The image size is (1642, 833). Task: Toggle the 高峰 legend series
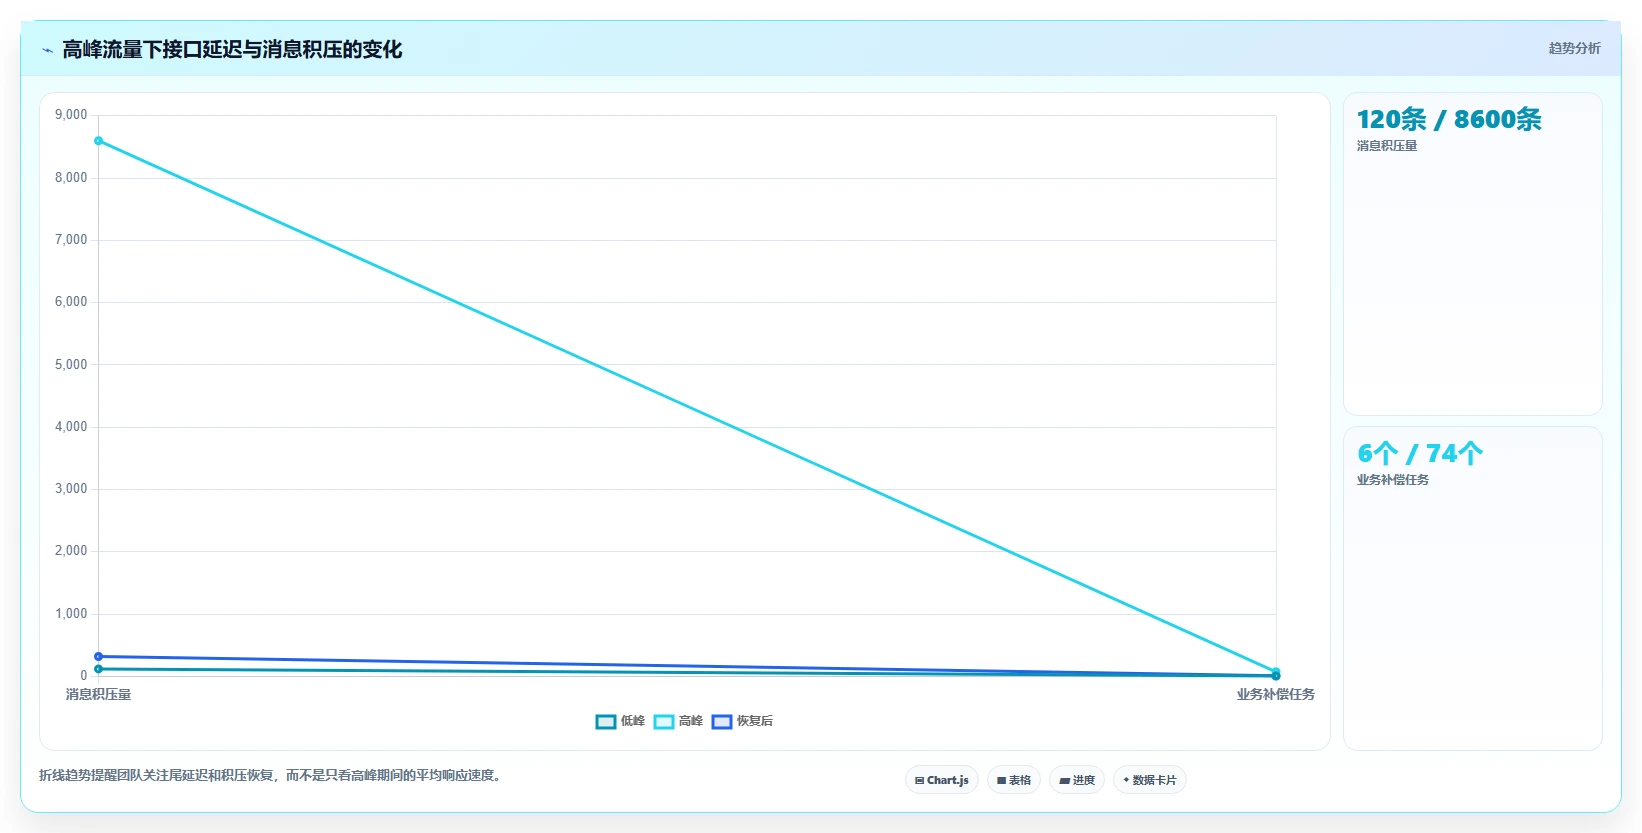678,721
